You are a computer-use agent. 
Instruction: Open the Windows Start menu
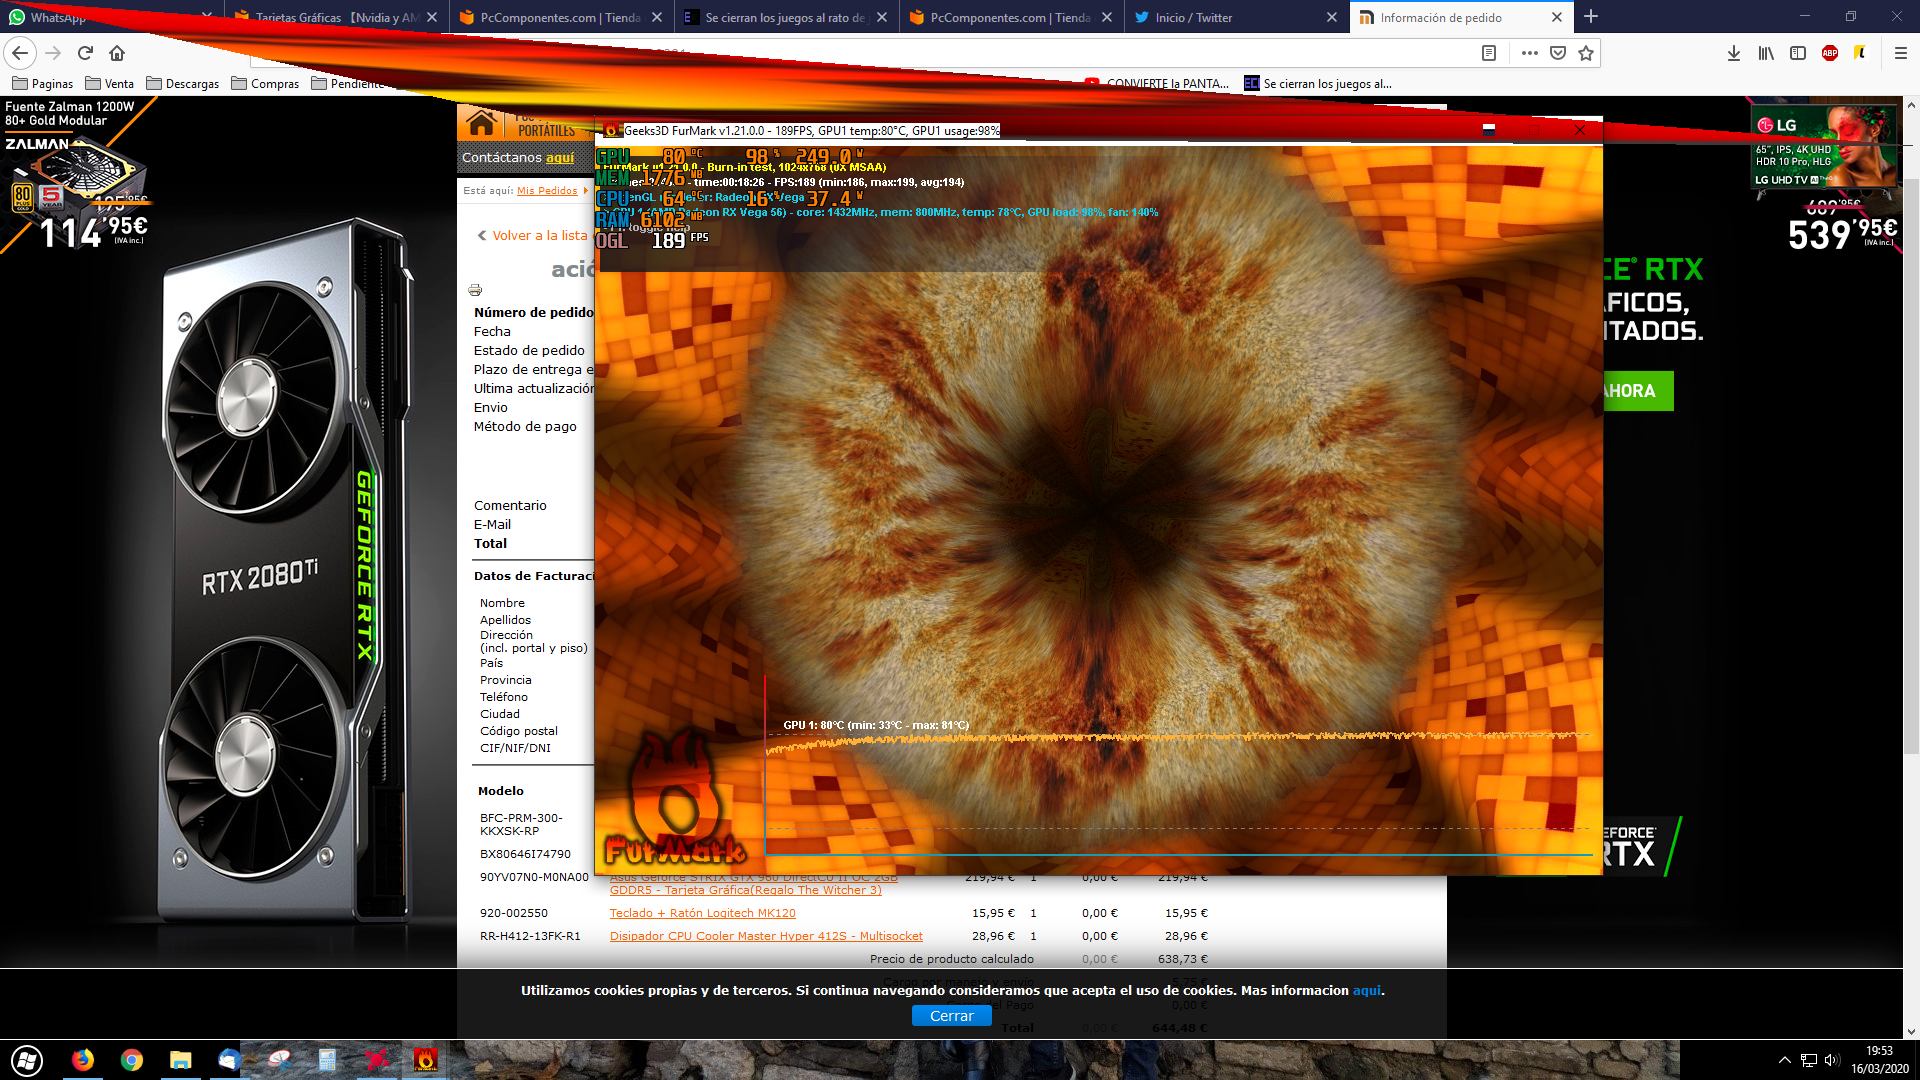click(27, 1060)
